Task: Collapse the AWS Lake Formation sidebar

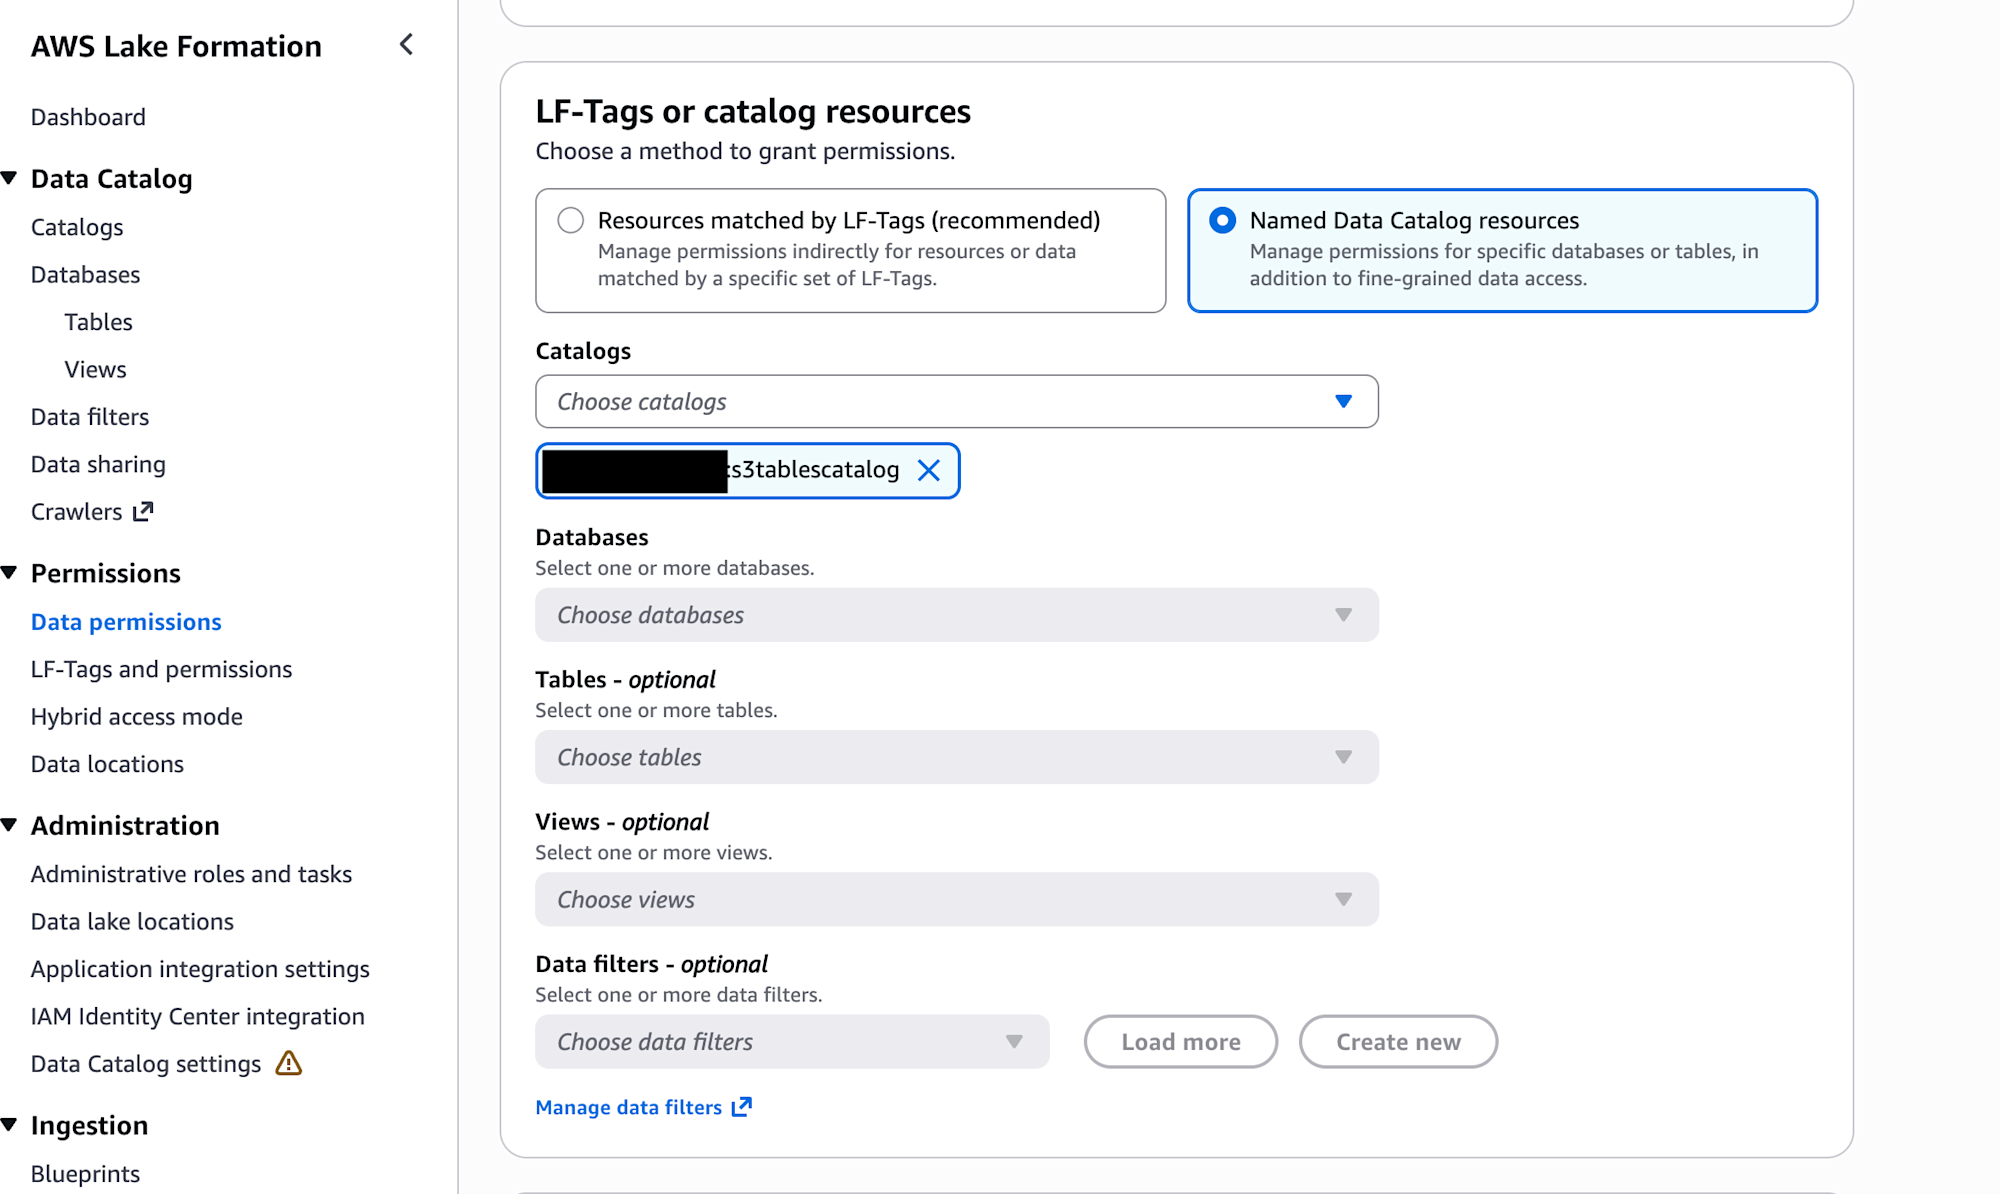Action: [x=406, y=45]
